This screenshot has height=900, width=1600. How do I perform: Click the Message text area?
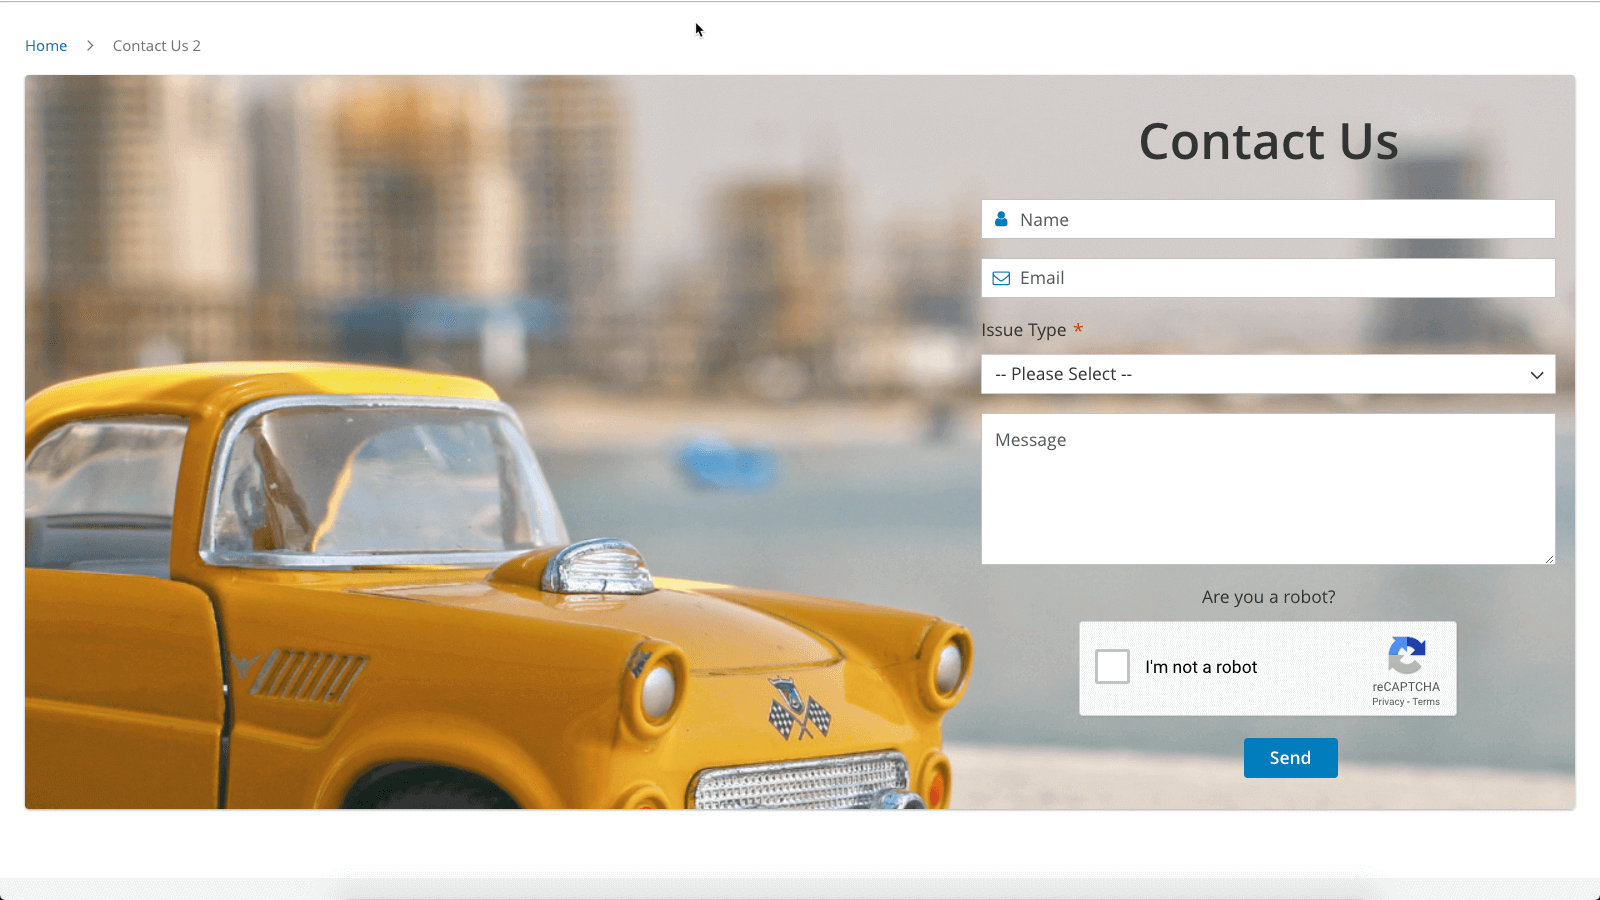point(1268,489)
